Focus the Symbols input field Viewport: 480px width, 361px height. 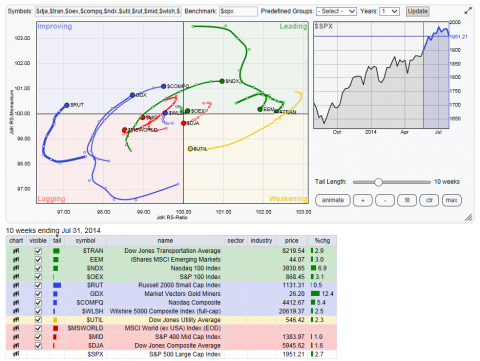pyautogui.click(x=108, y=11)
